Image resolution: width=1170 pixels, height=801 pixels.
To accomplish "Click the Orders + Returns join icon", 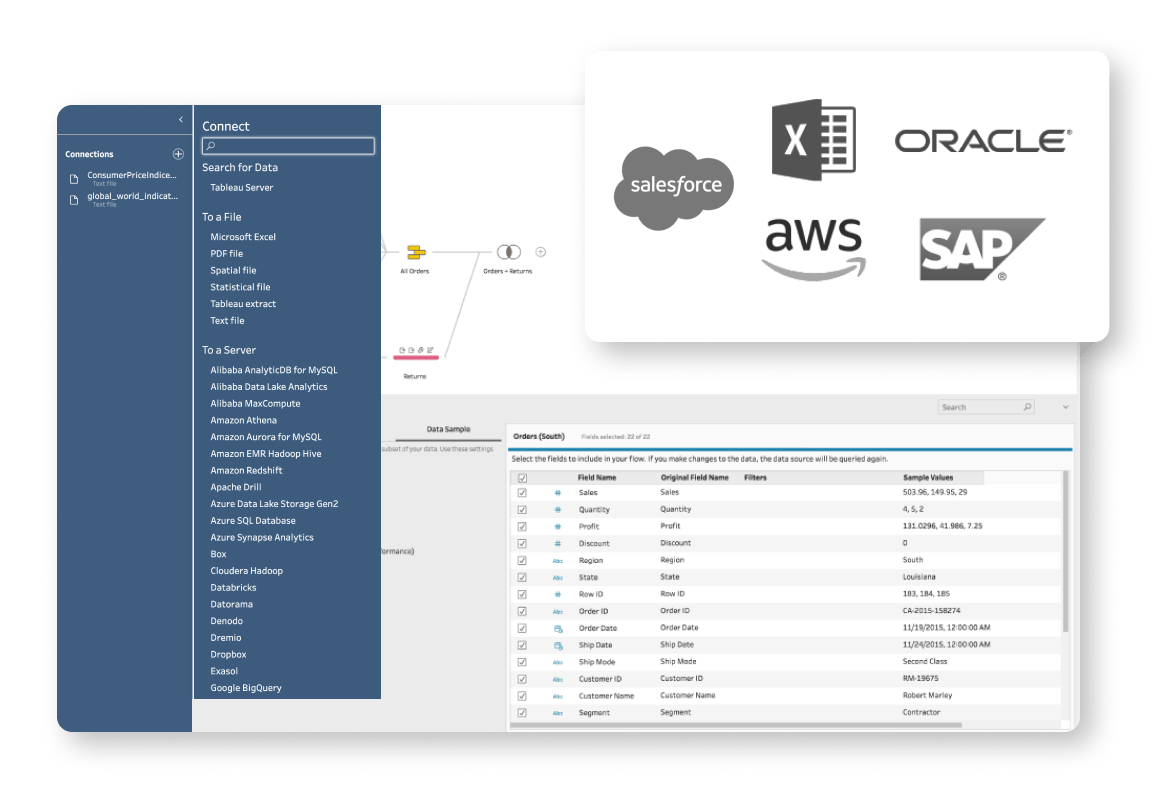I will click(x=509, y=252).
